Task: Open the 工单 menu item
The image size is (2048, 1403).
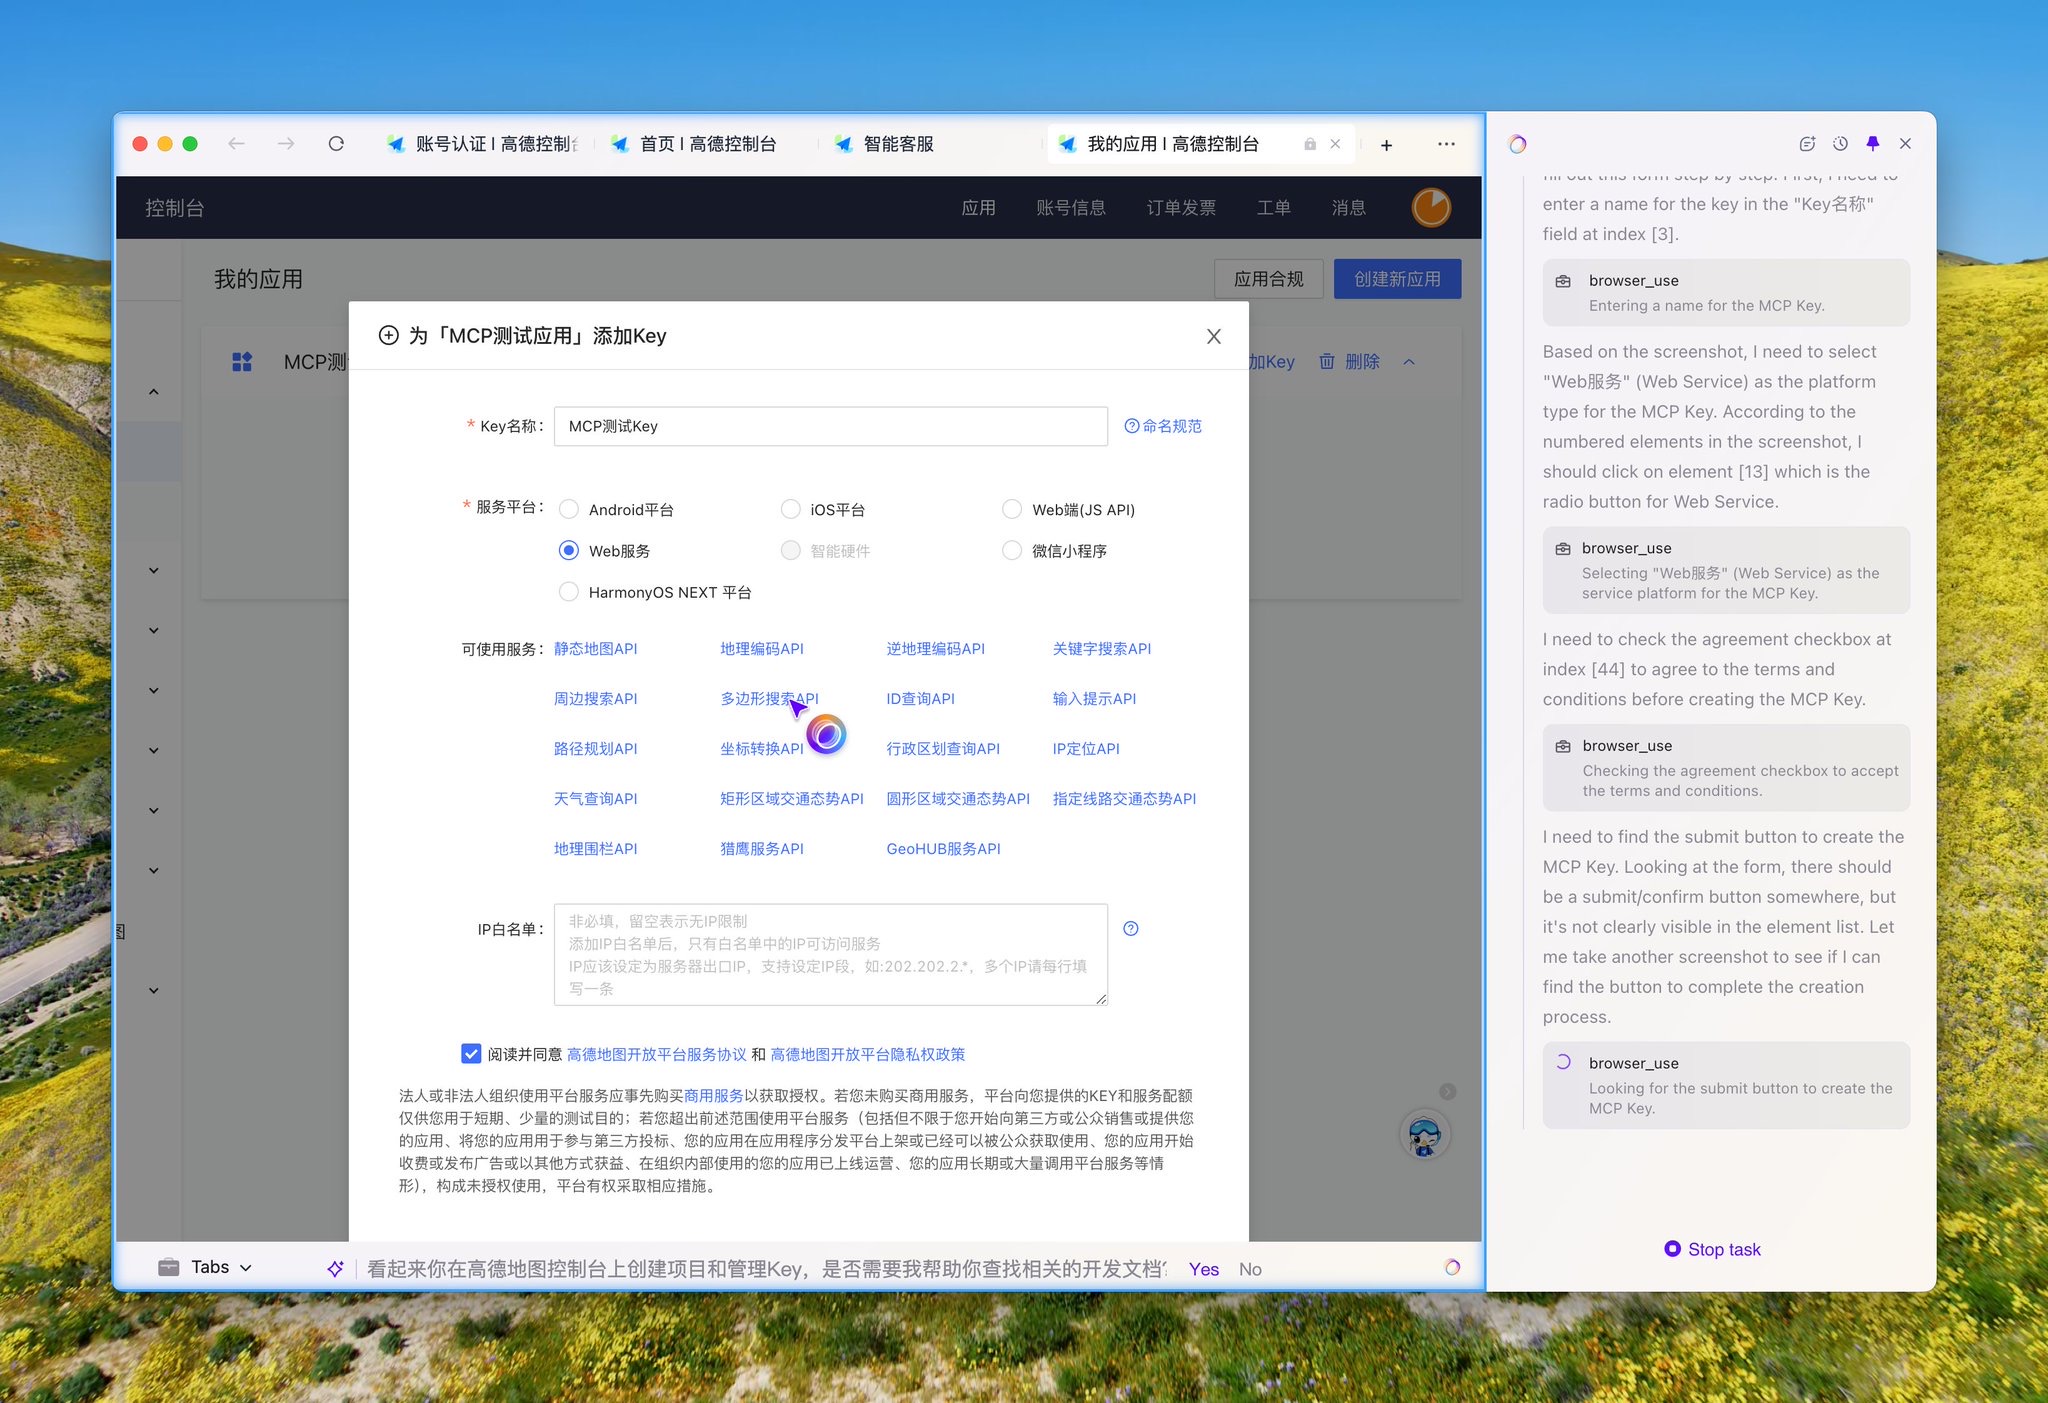Action: [1273, 208]
